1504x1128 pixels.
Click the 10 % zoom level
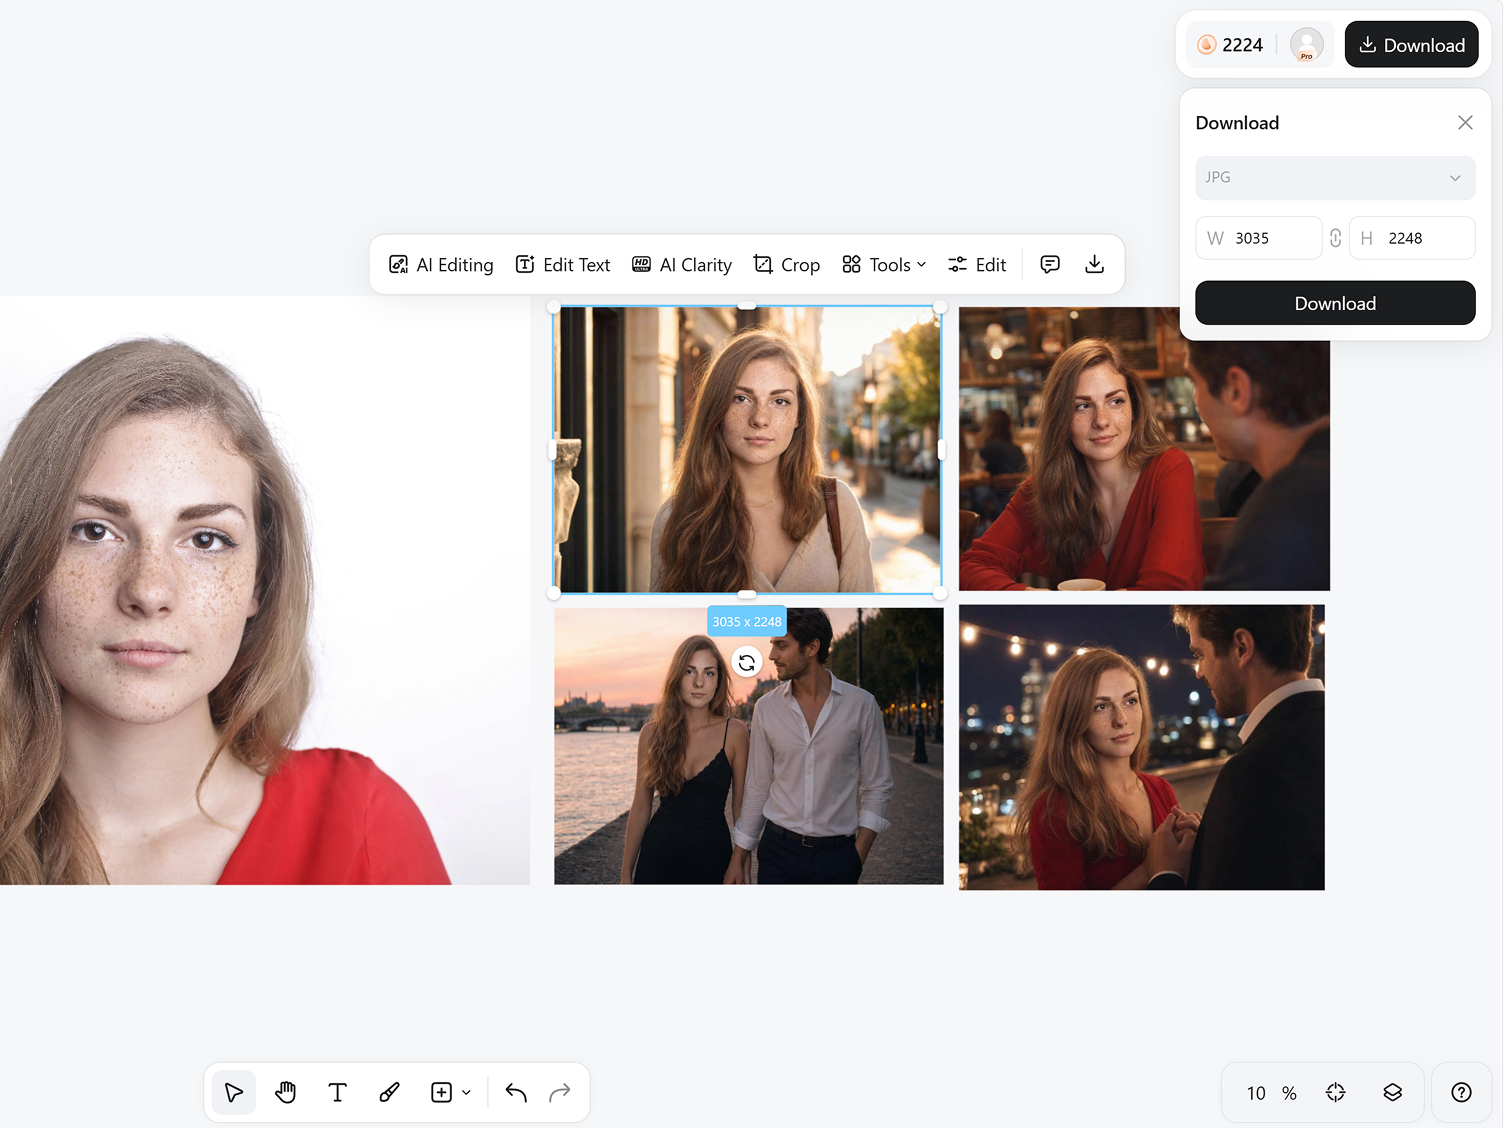tap(1271, 1093)
